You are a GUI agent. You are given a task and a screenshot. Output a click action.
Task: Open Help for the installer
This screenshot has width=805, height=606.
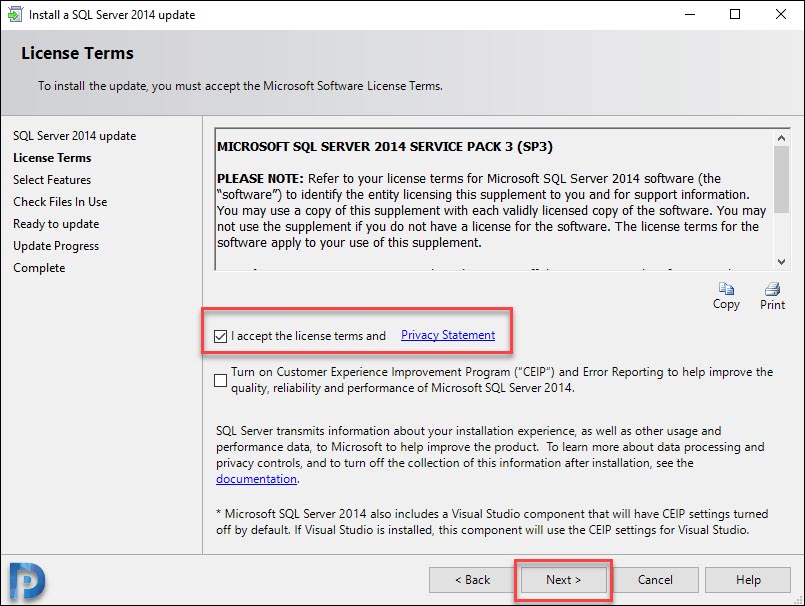click(x=748, y=580)
